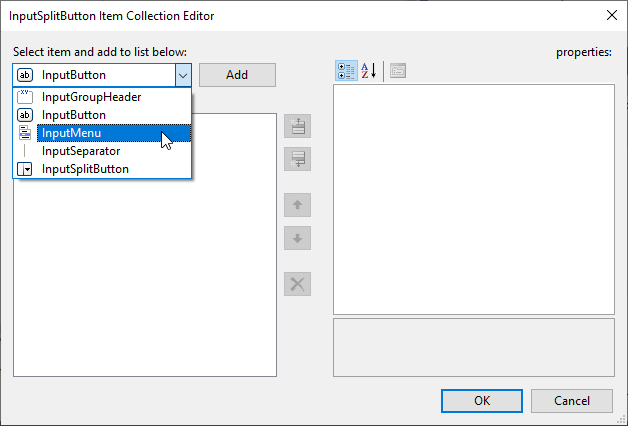Click inside the empty properties grid

click(x=472, y=200)
